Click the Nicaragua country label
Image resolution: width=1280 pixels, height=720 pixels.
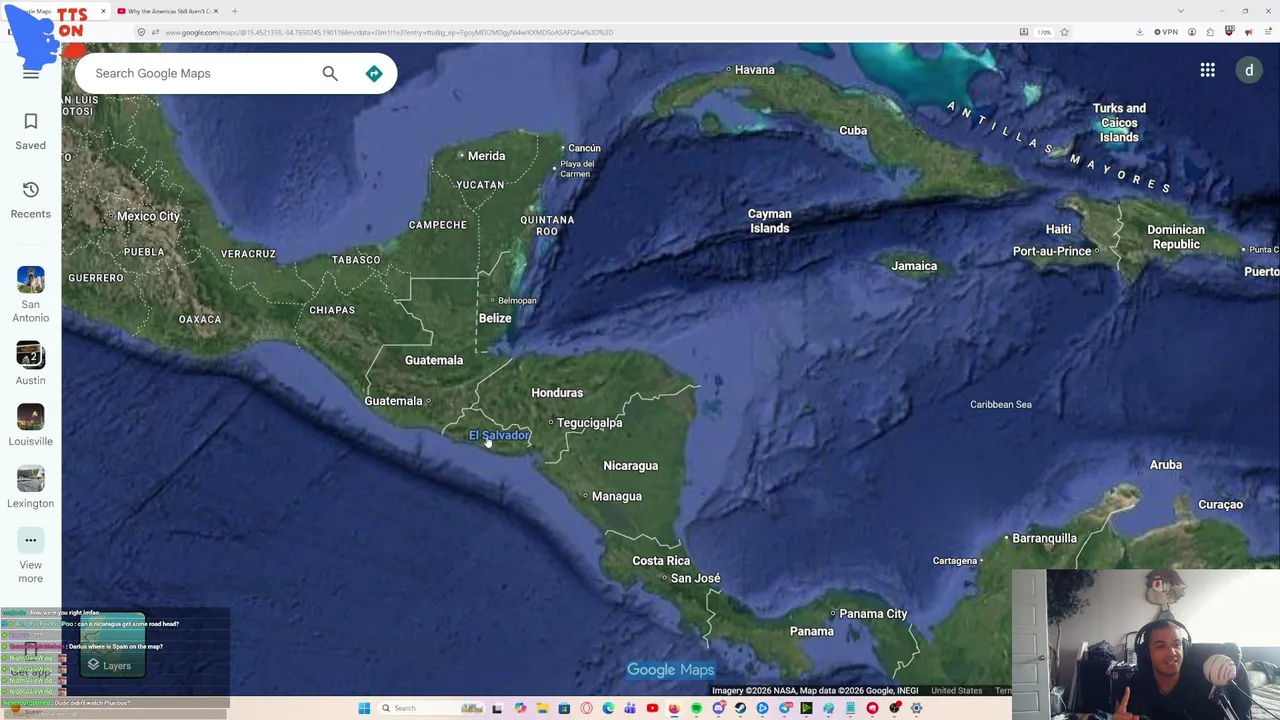(x=631, y=466)
